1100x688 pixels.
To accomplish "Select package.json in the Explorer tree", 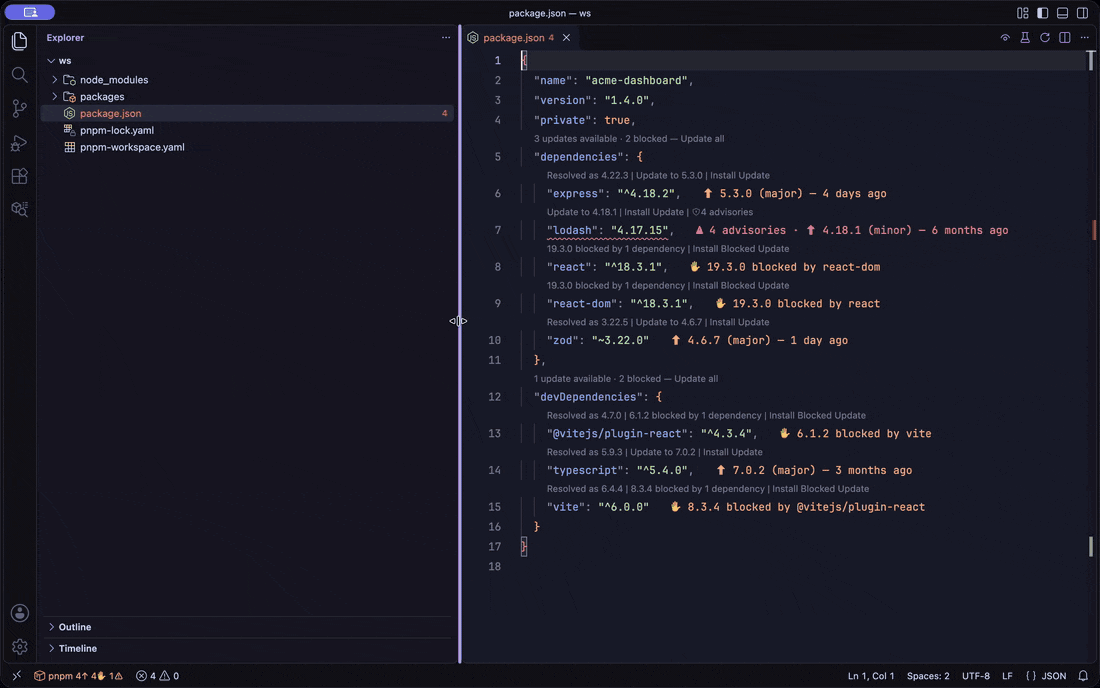I will (247, 114).
